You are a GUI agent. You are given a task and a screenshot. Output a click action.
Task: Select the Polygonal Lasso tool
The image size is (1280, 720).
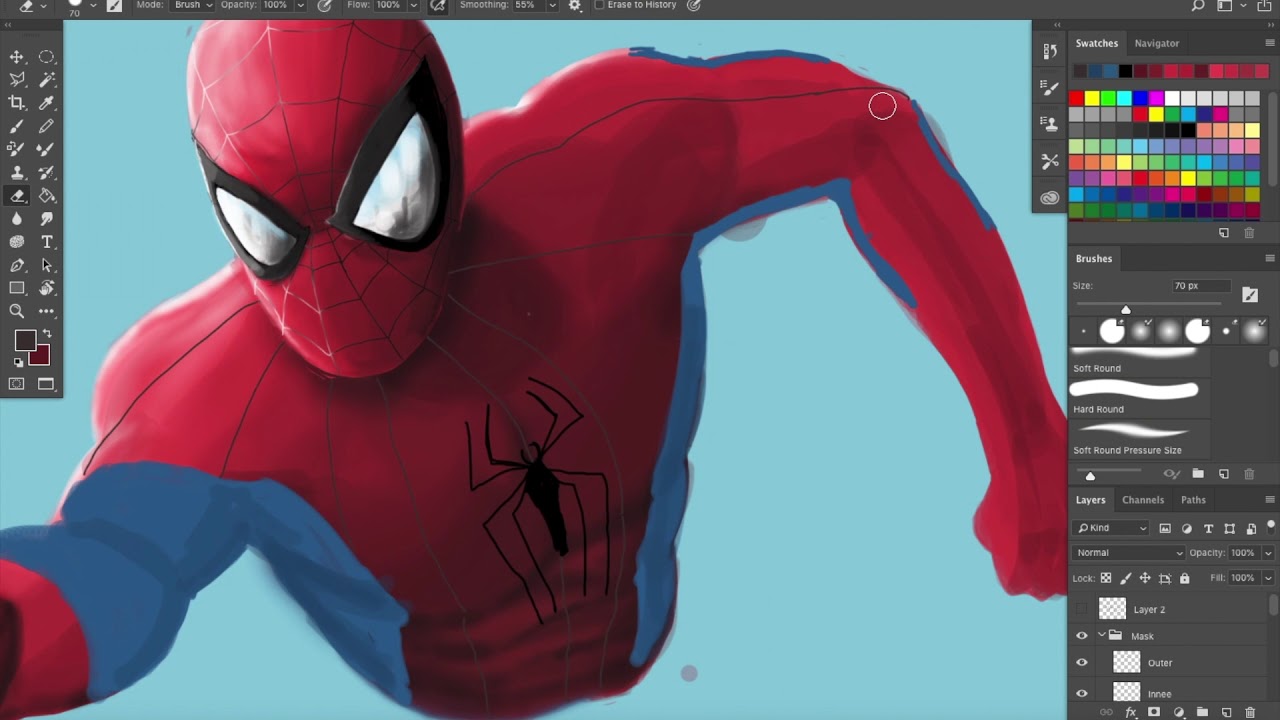(x=17, y=80)
